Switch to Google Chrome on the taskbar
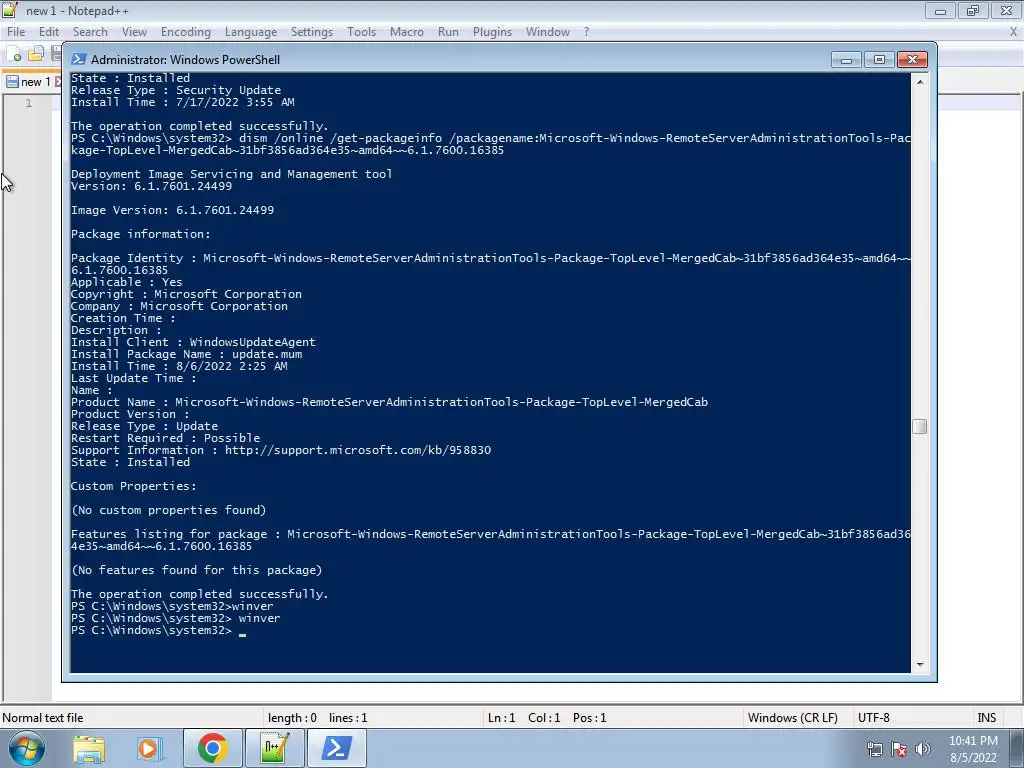 pyautogui.click(x=213, y=748)
